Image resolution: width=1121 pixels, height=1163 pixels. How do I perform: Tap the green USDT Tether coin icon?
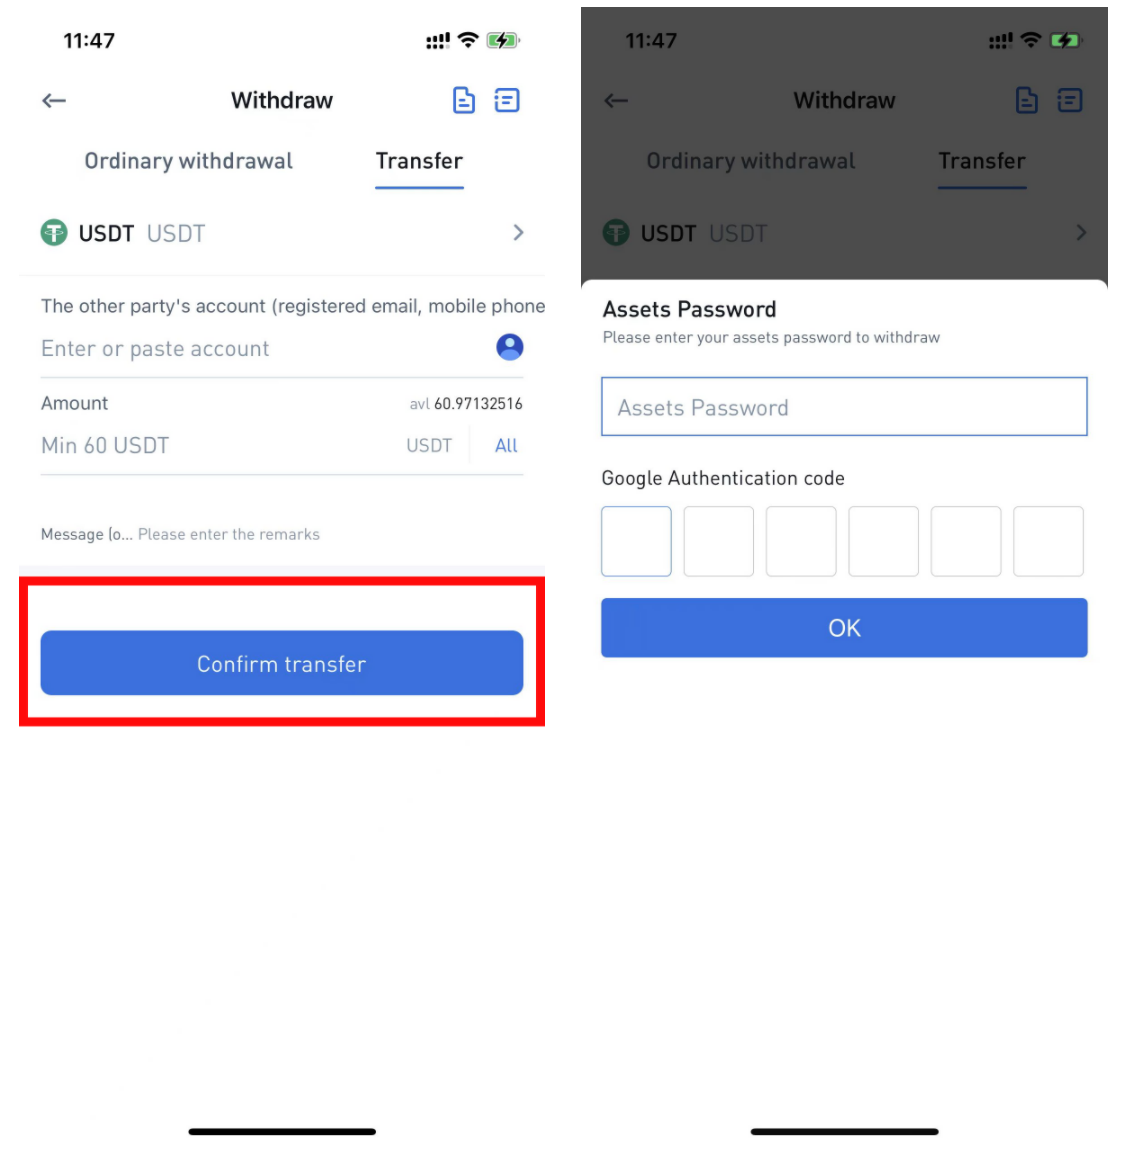(x=53, y=233)
